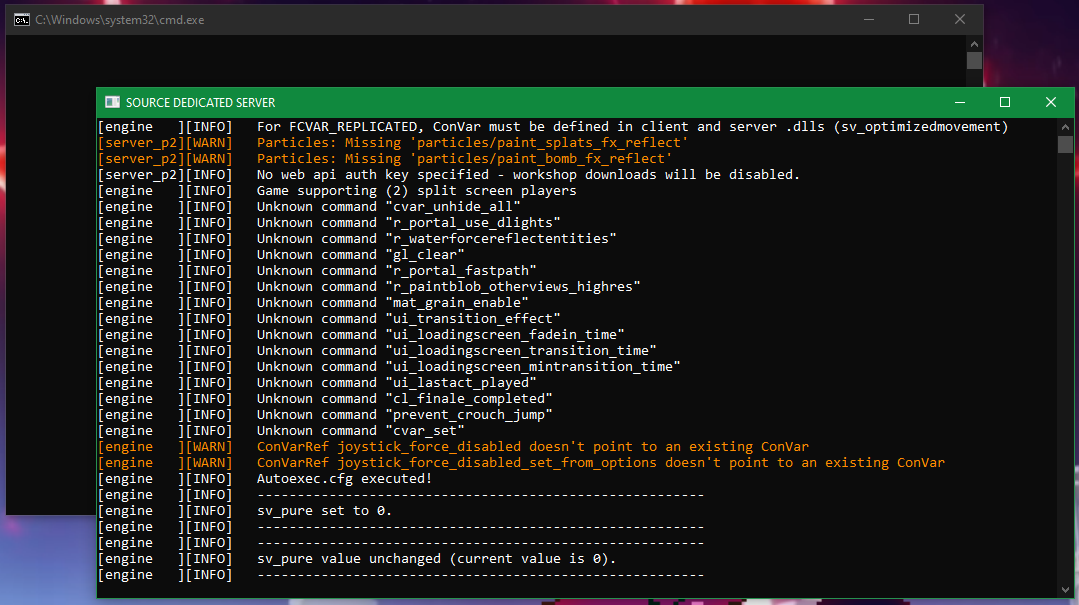Click the Unknown command "ui_lastact_played" line
This screenshot has width=1079, height=605.
(x=317, y=383)
